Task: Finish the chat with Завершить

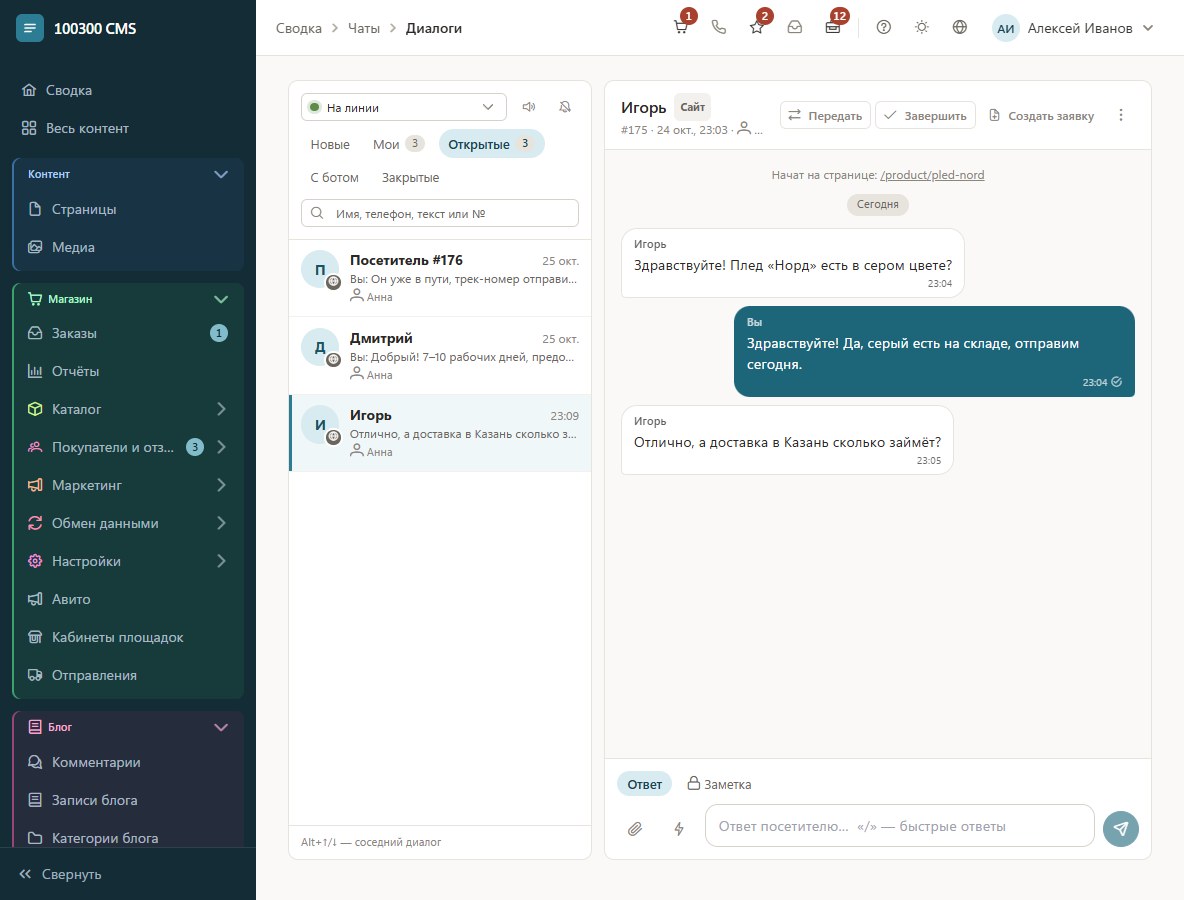Action: [x=926, y=116]
